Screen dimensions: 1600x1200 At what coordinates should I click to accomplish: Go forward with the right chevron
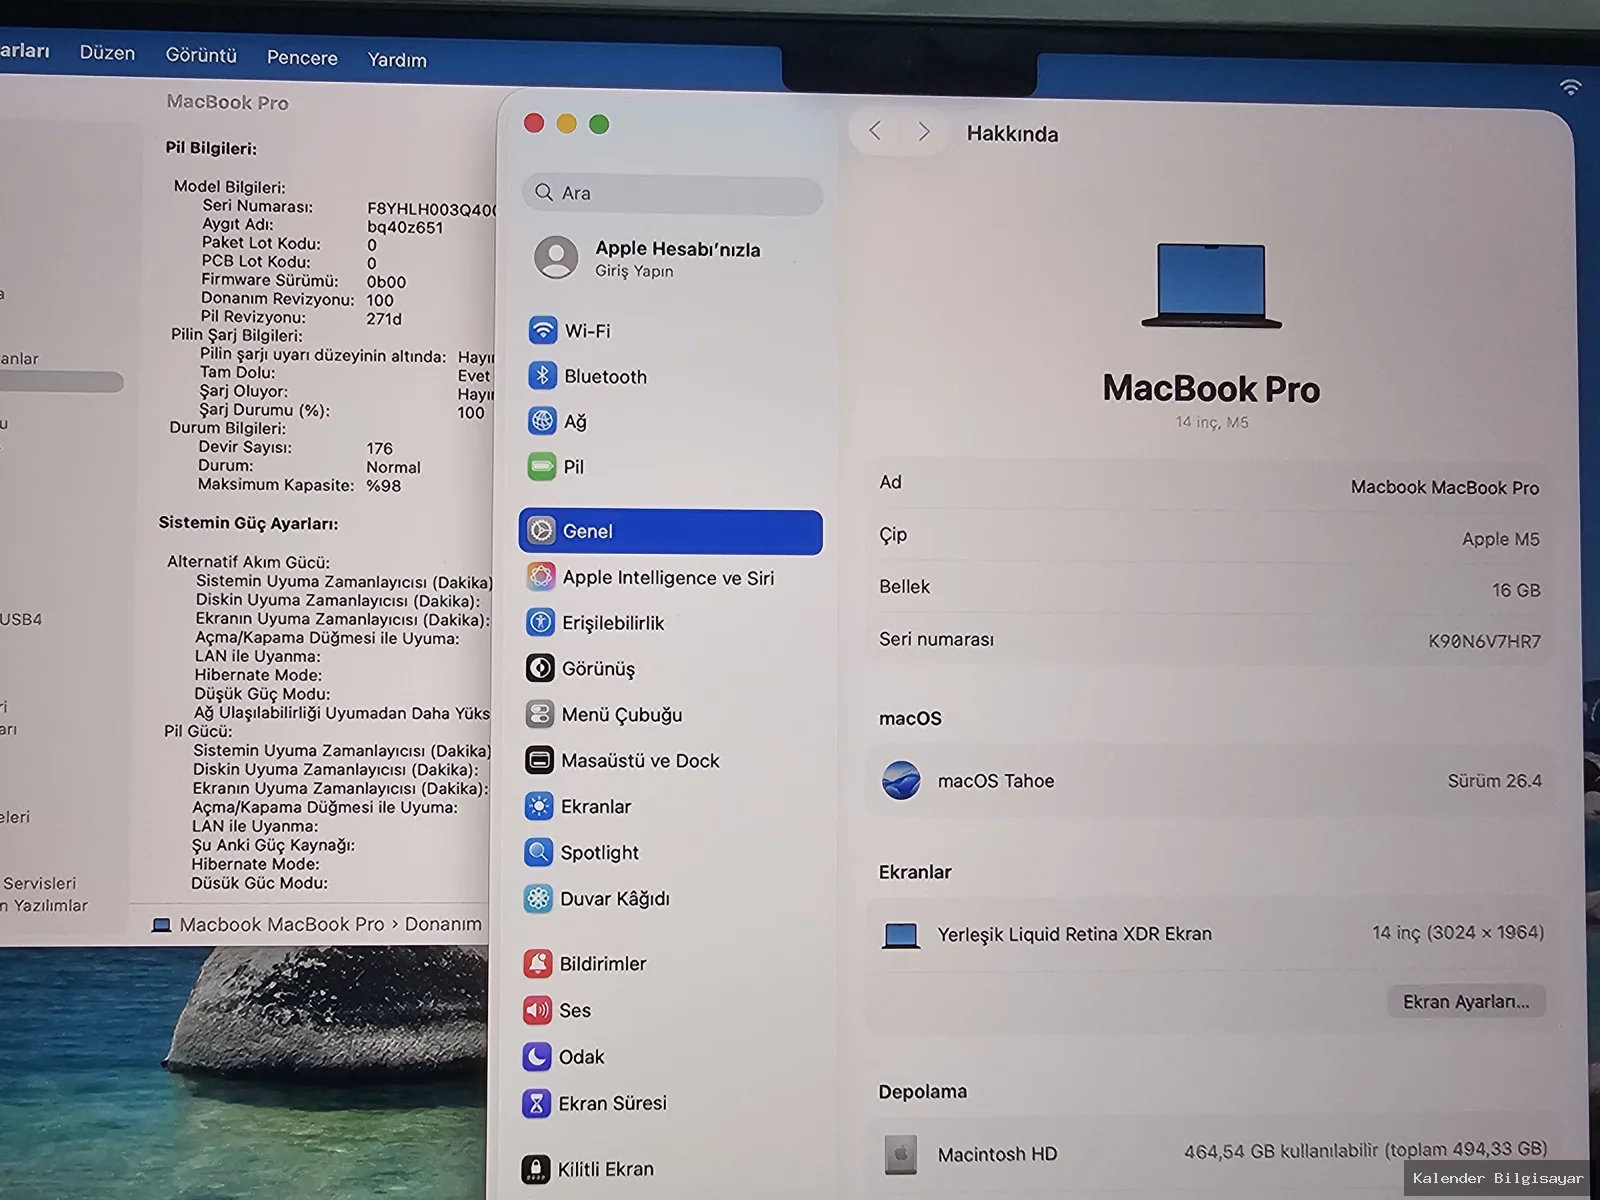pos(923,131)
